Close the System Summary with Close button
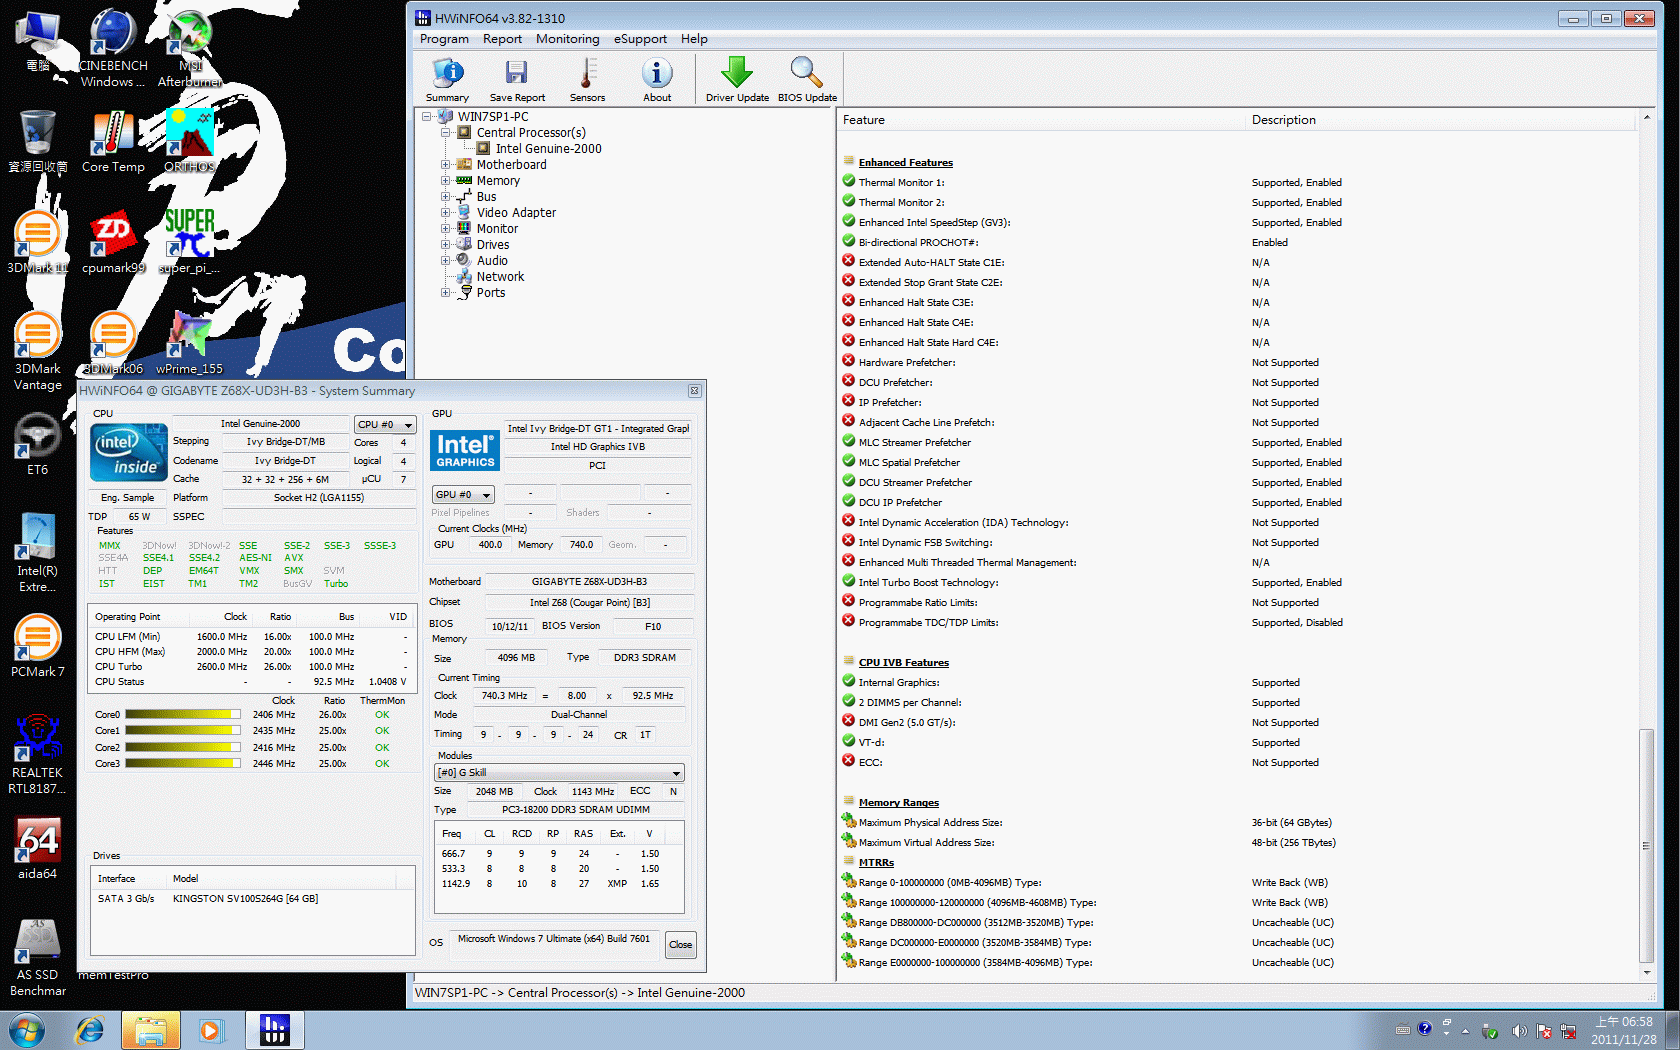Viewport: 1680px width, 1050px height. (x=680, y=945)
